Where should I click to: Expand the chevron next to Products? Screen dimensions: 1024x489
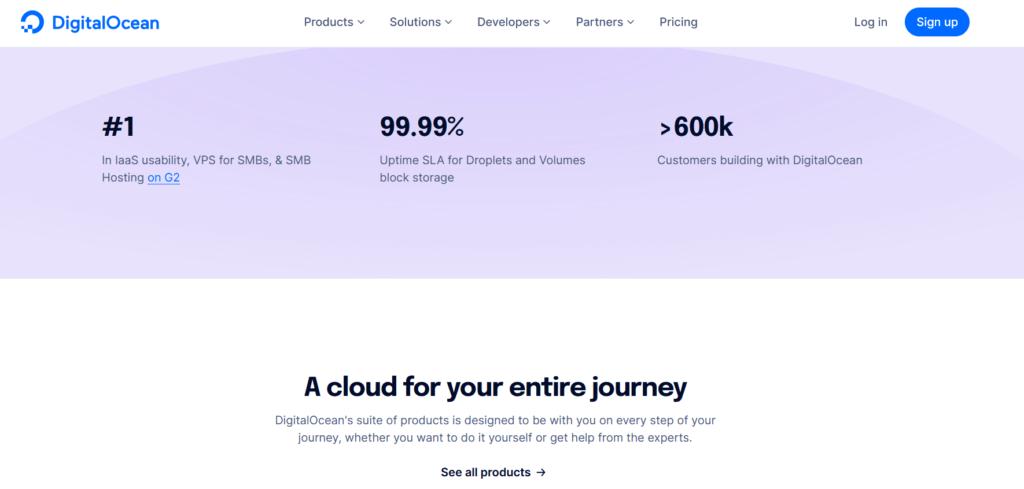(361, 22)
